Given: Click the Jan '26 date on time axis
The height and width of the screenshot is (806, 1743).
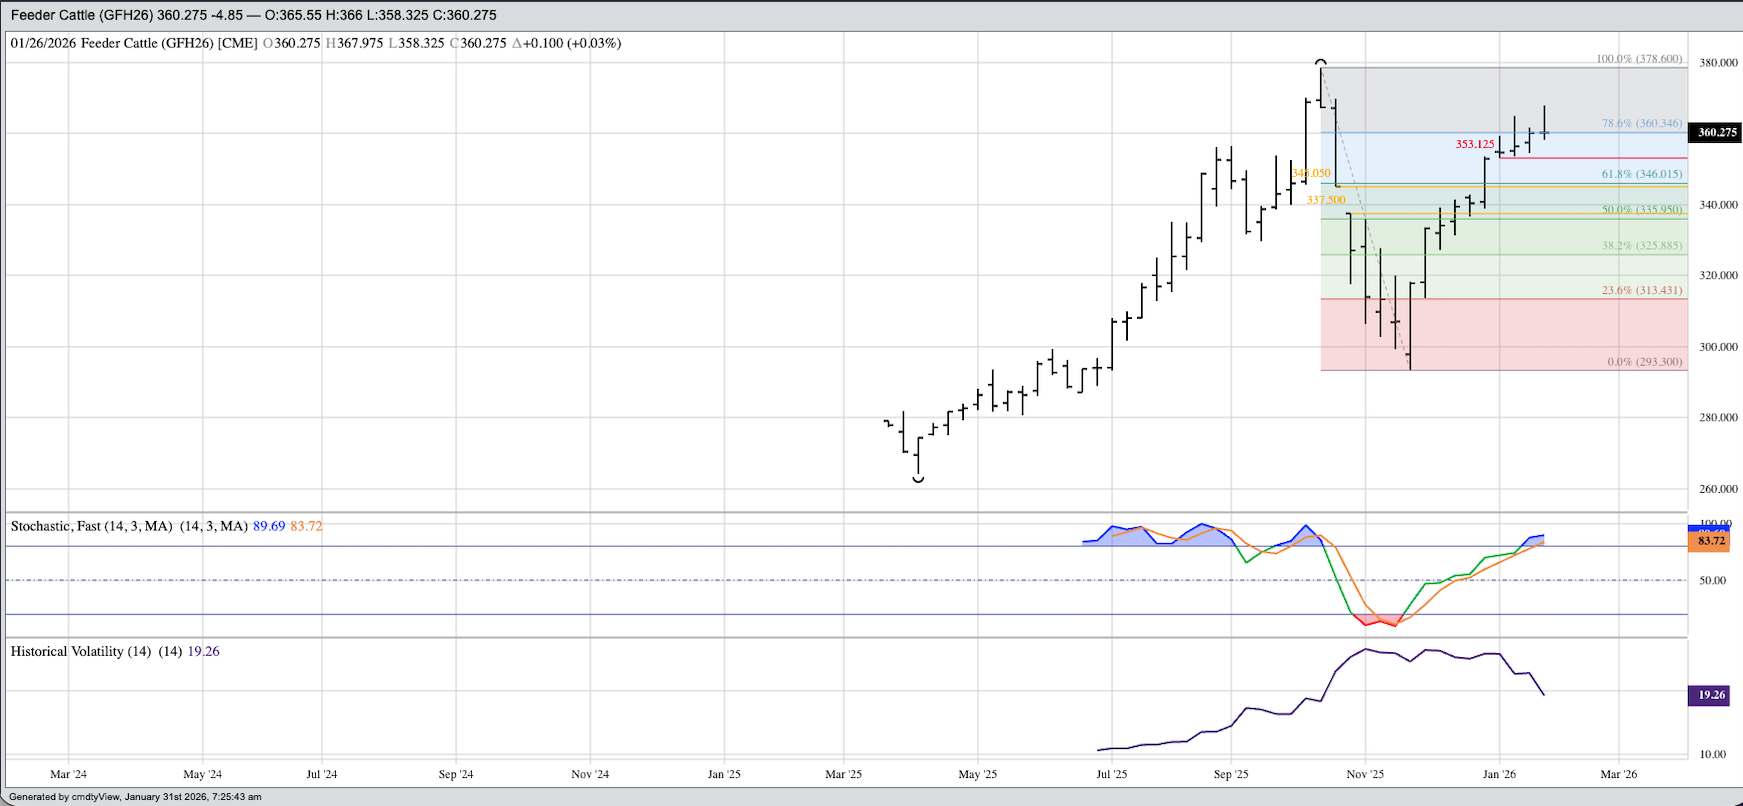Looking at the screenshot, I should 1499,774.
